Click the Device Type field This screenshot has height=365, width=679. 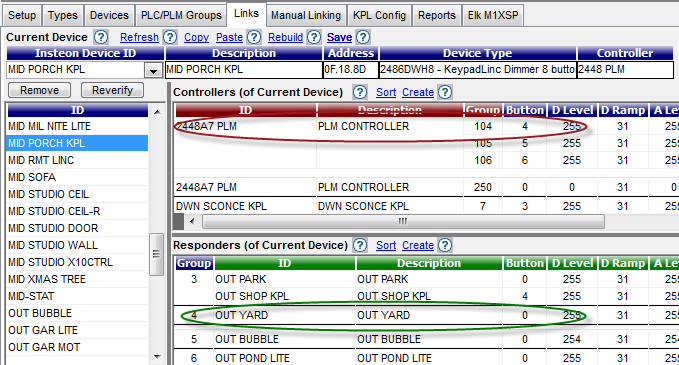[478, 70]
